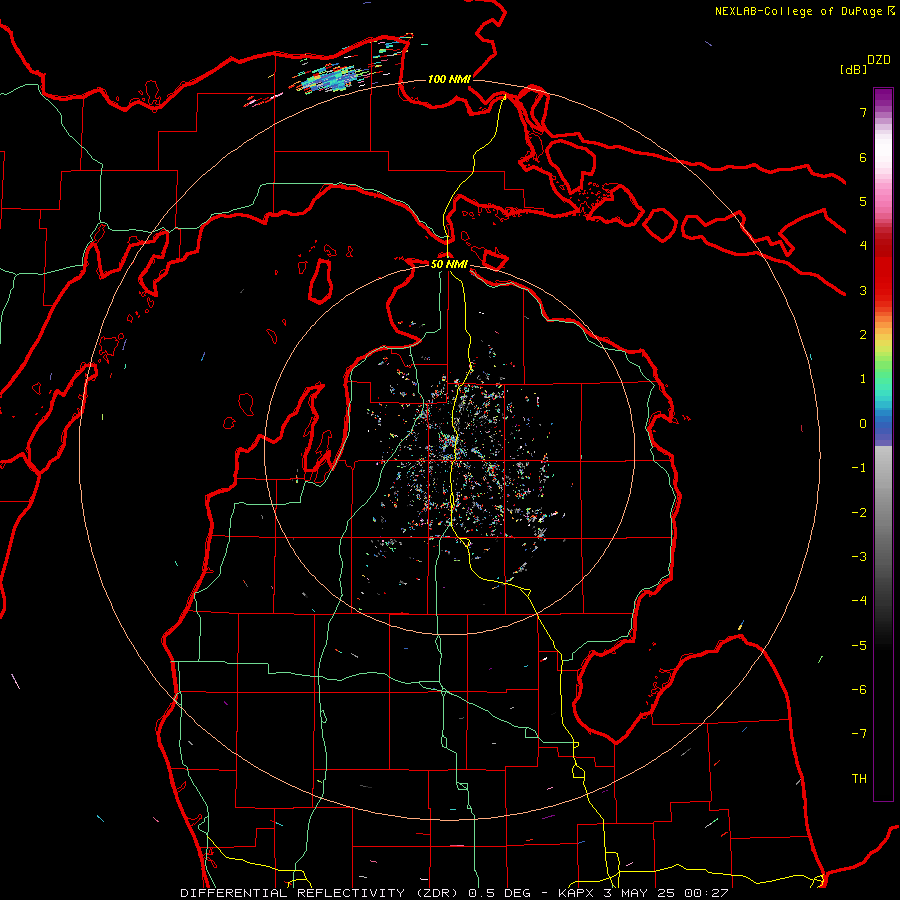This screenshot has height=900, width=900.
Task: Click the 1 value on color scale
Action: click(863, 379)
